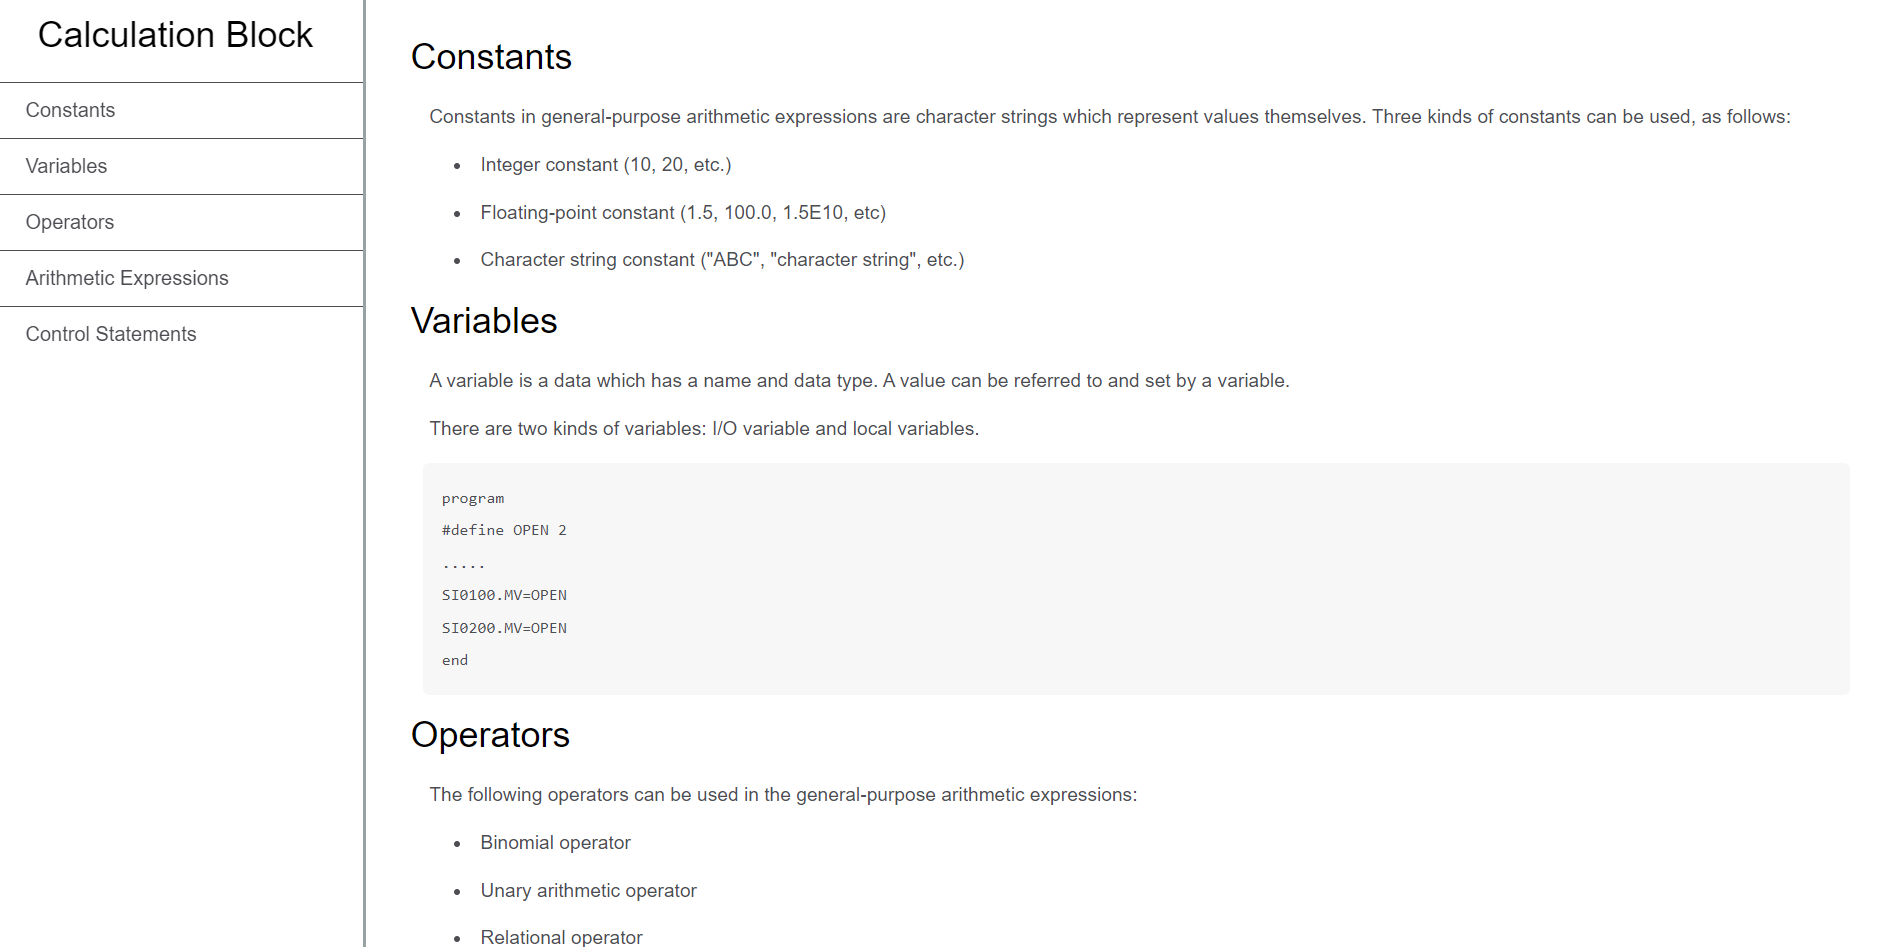1878x947 pixels.
Task: Click the Unary arithmetic operator entry
Action: [588, 890]
